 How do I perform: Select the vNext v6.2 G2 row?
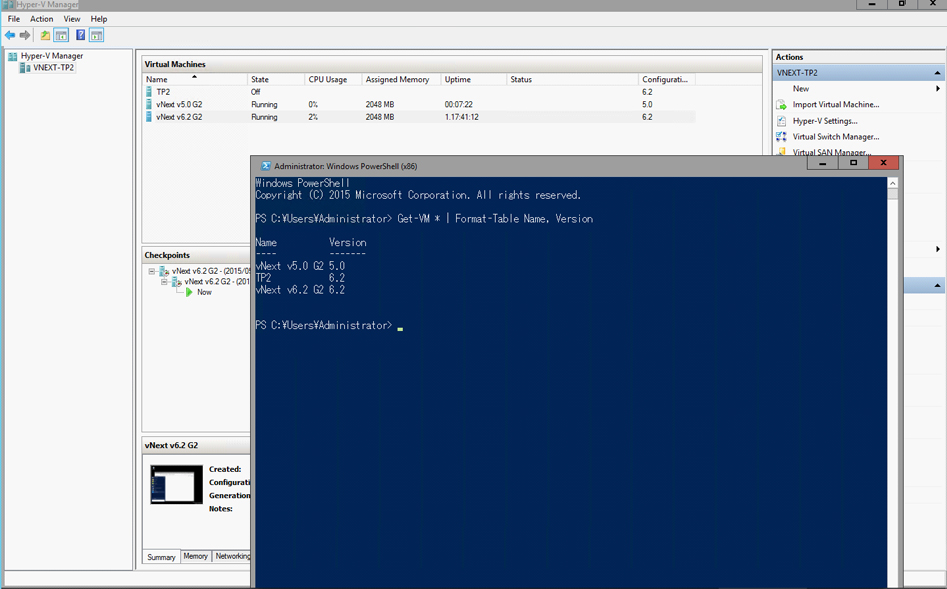[419, 117]
